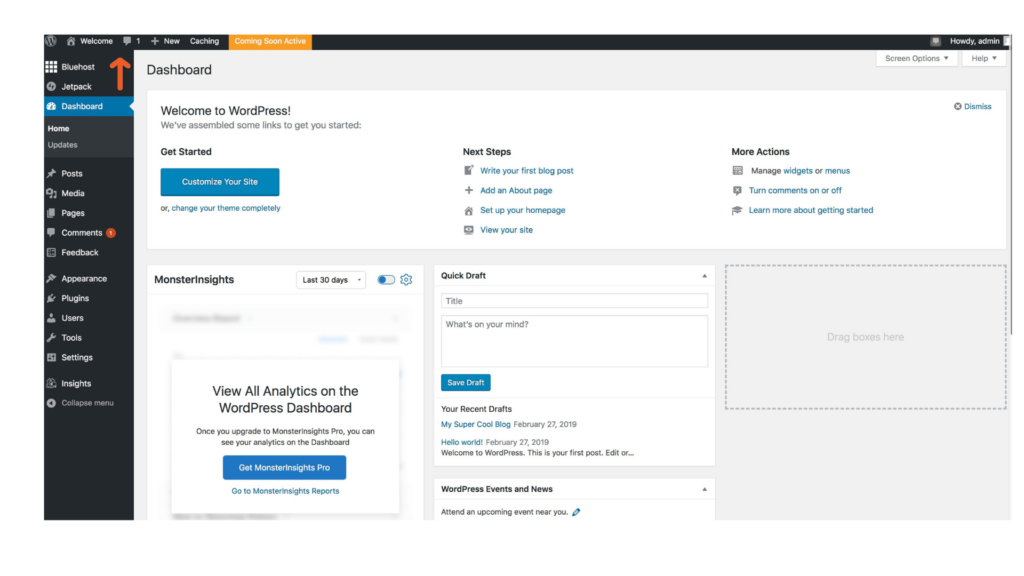Image resolution: width=1024 pixels, height=576 pixels.
Task: Collapse WordPress Events and News widget
Action: (704, 489)
